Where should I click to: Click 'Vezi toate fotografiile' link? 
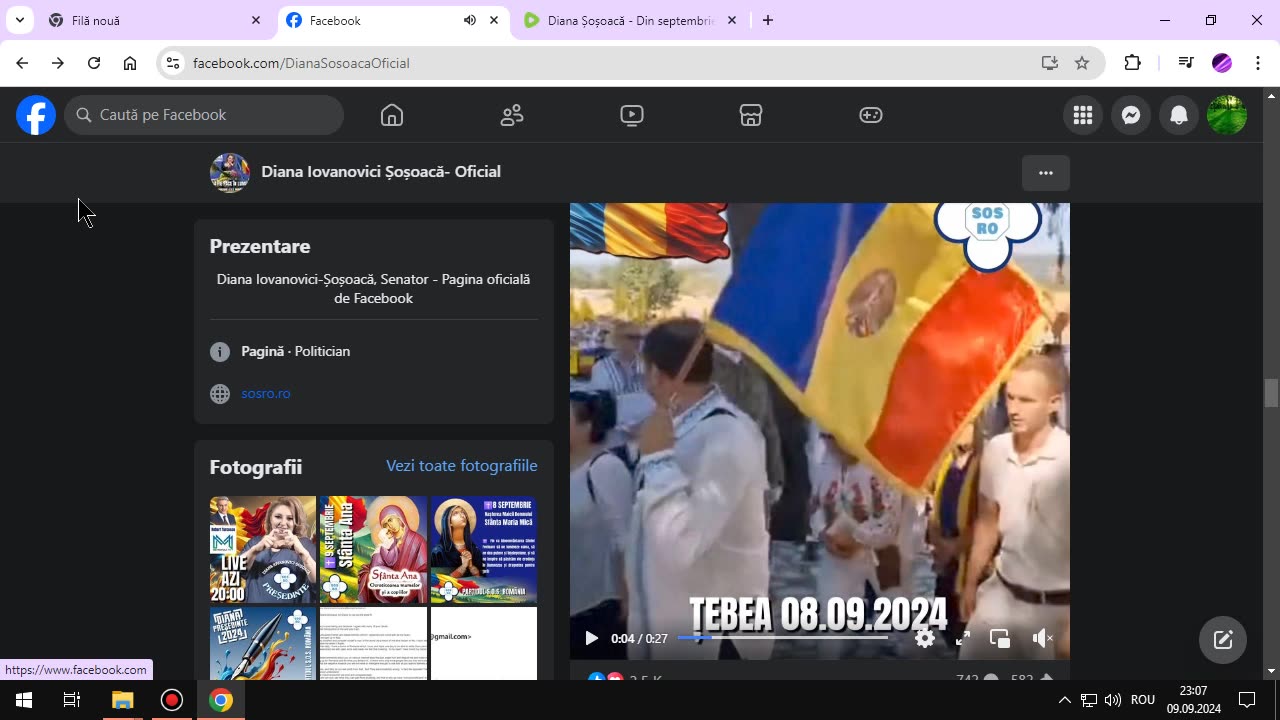[462, 466]
